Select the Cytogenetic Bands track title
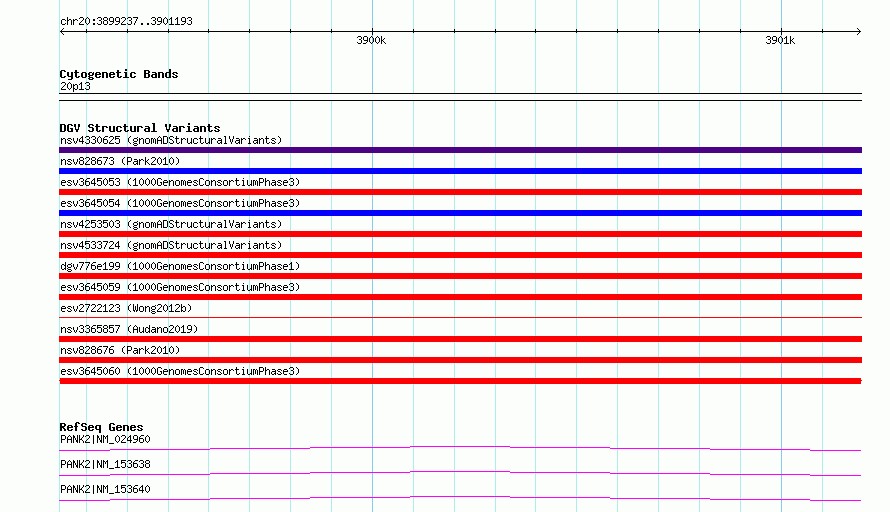This screenshot has height=512, width=890. [x=119, y=74]
